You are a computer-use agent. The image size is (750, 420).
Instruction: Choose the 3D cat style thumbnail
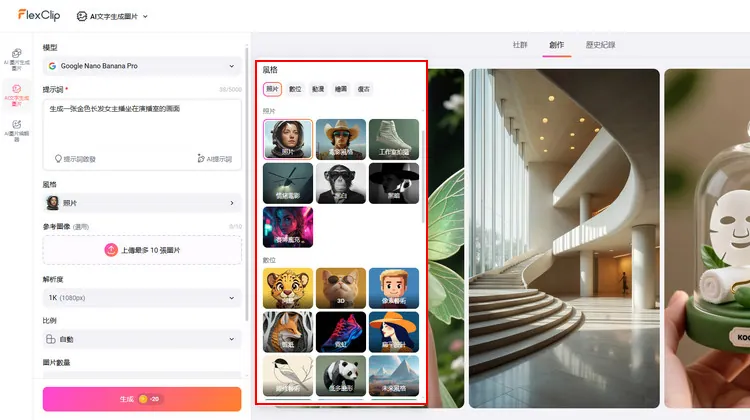[341, 287]
